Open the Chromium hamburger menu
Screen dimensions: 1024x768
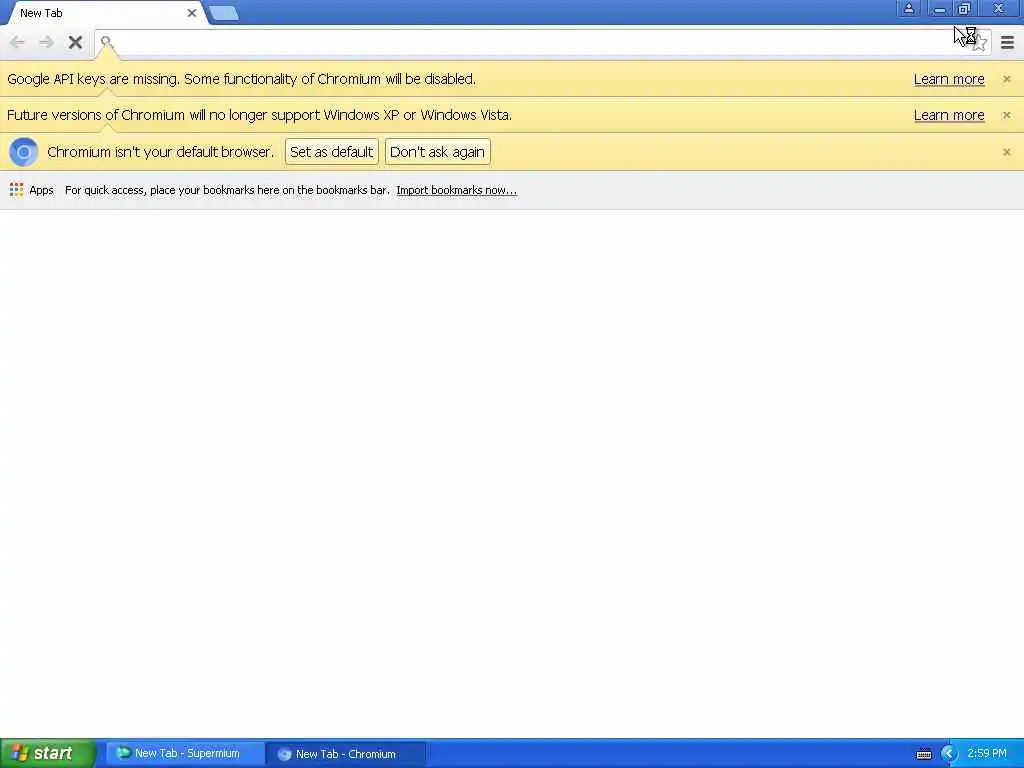coord(1007,43)
